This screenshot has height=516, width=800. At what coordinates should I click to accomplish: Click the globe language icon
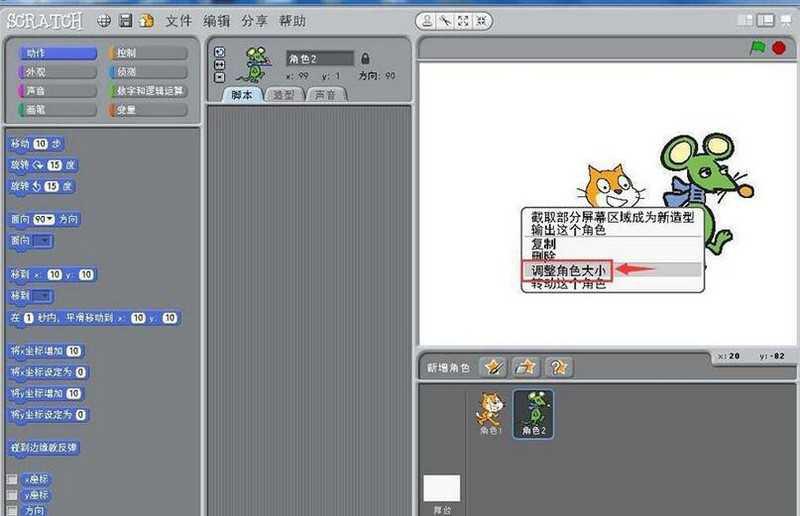coord(105,20)
